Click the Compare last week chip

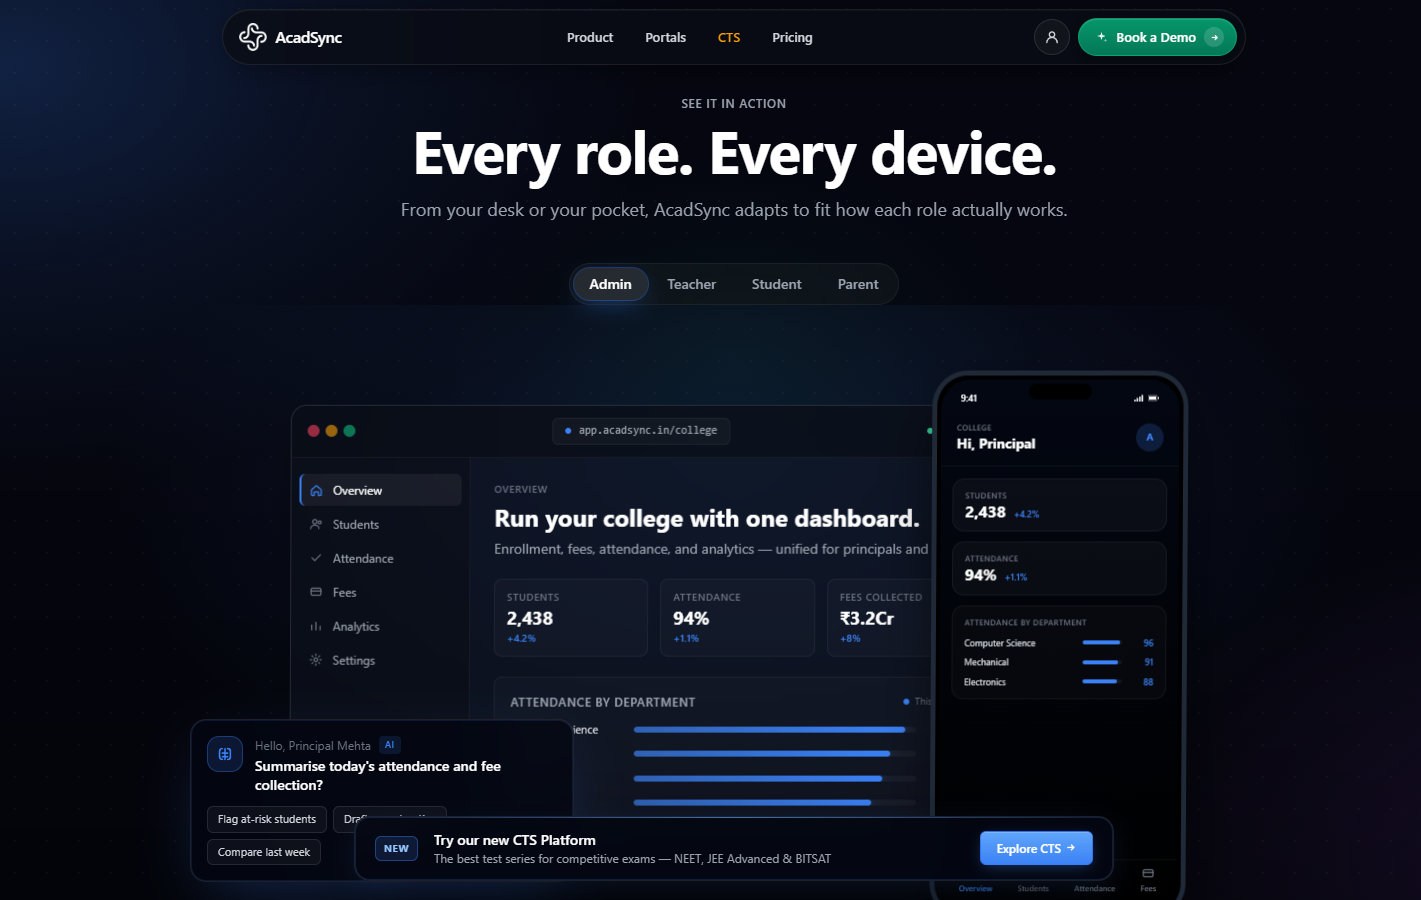point(264,852)
